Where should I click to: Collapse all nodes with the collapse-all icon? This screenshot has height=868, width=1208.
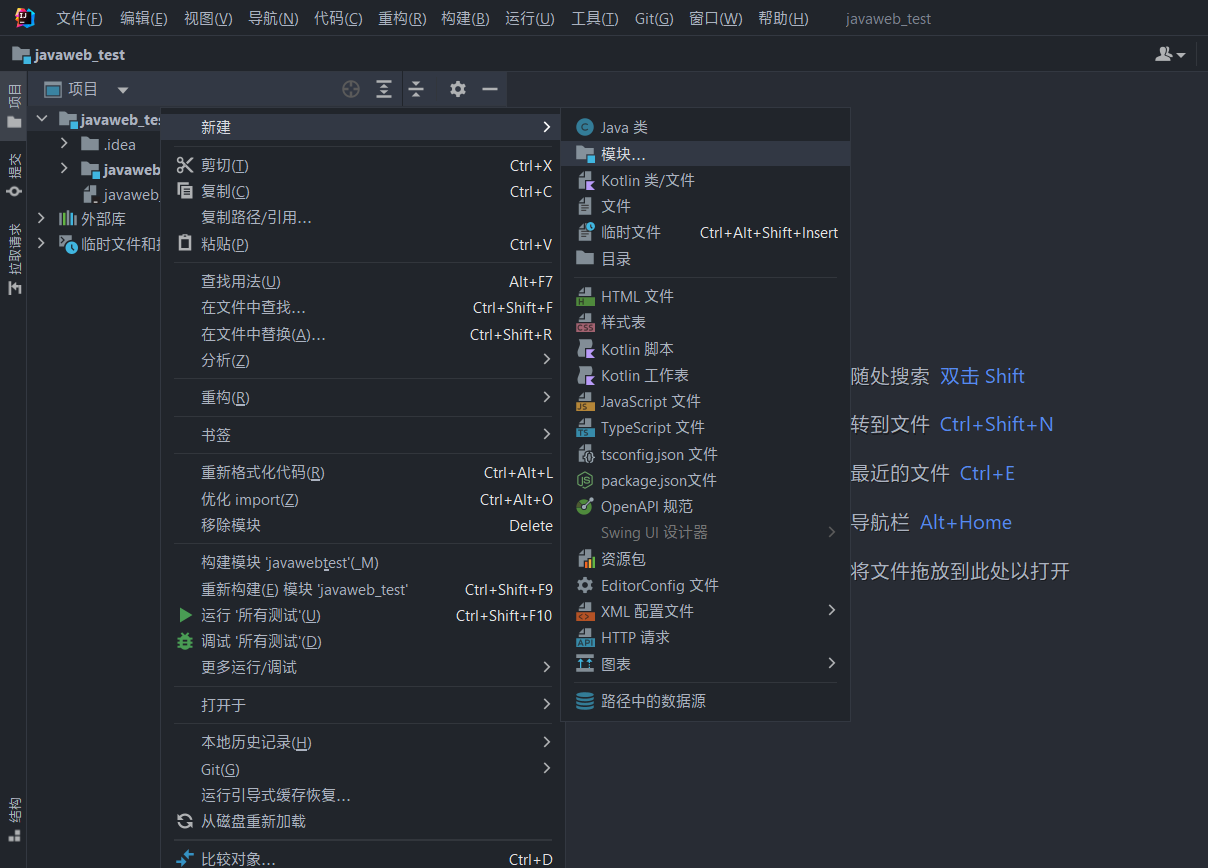point(416,89)
